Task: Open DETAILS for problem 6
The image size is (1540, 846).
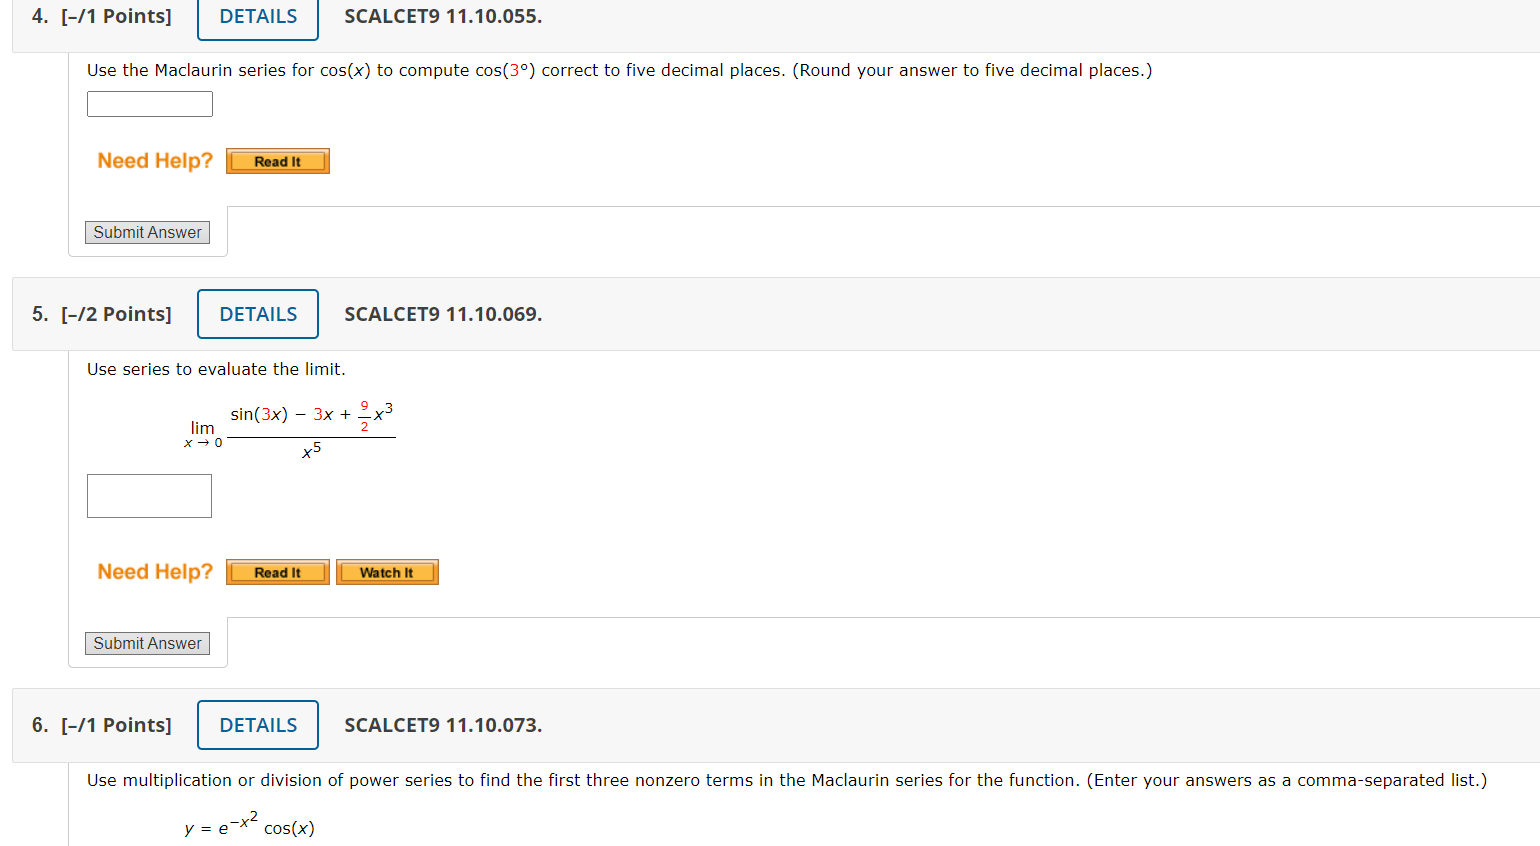Action: tap(257, 724)
